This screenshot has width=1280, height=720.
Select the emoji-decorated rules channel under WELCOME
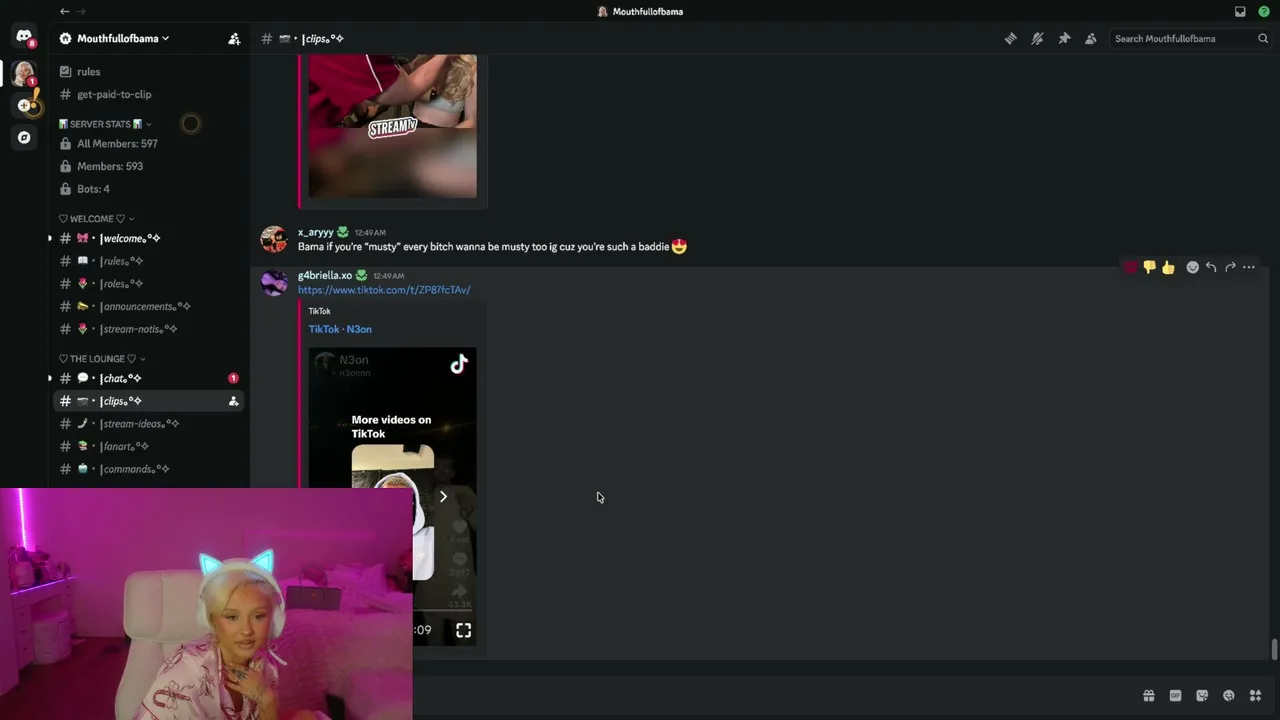(x=150, y=261)
